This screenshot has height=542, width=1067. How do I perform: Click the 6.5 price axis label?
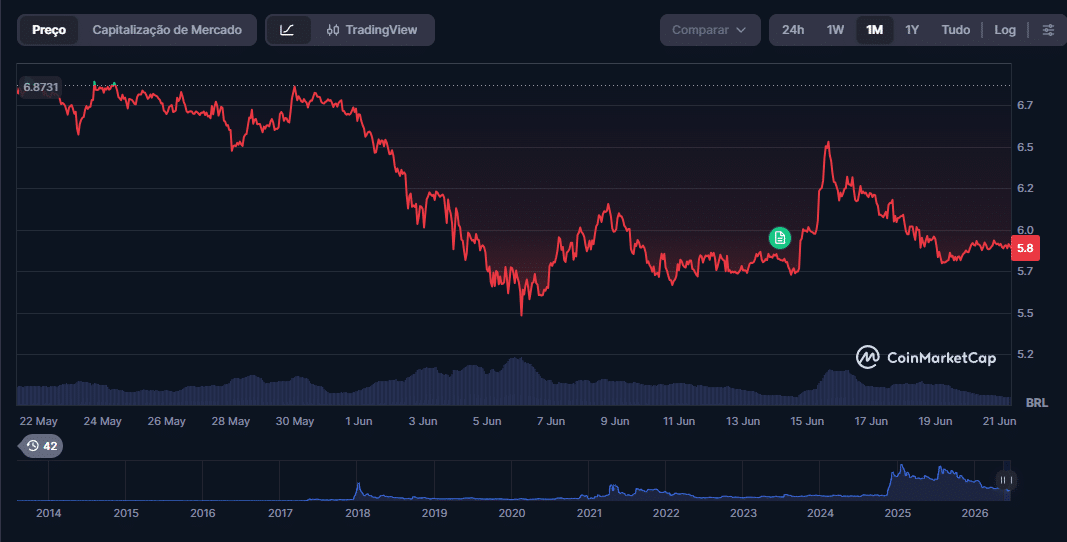1025,147
